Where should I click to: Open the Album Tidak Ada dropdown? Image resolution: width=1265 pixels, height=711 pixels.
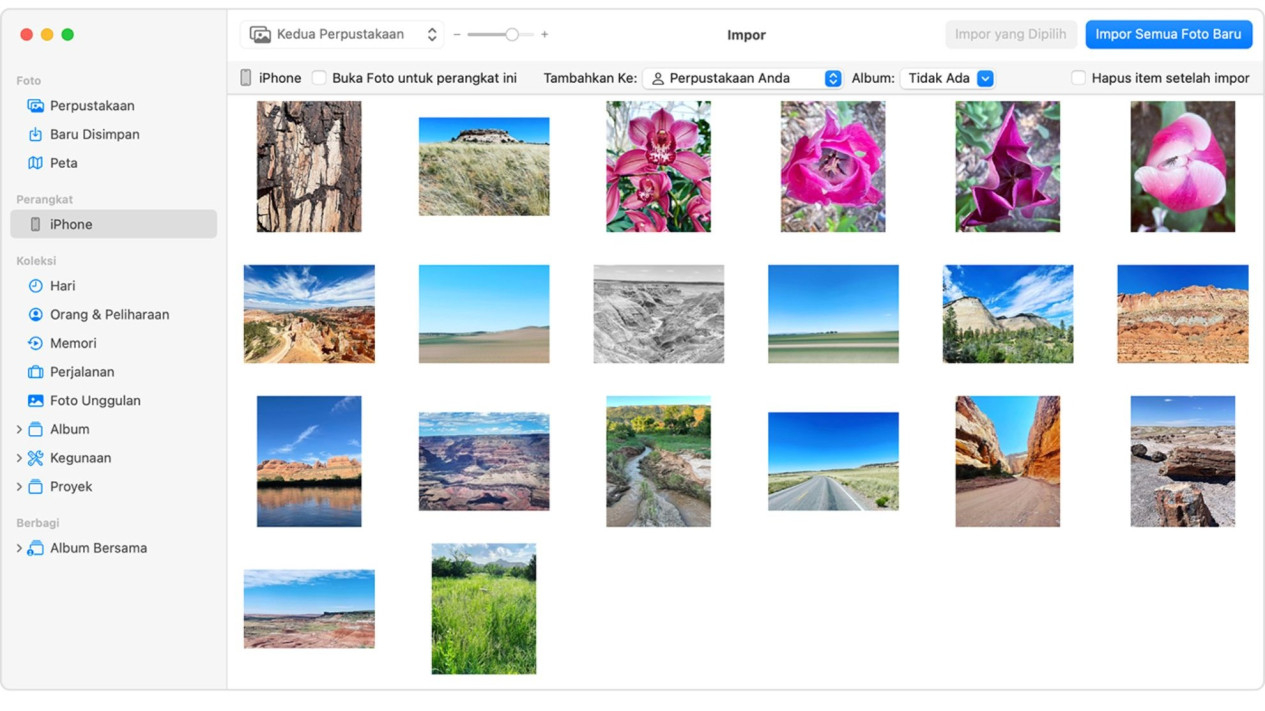coord(947,78)
